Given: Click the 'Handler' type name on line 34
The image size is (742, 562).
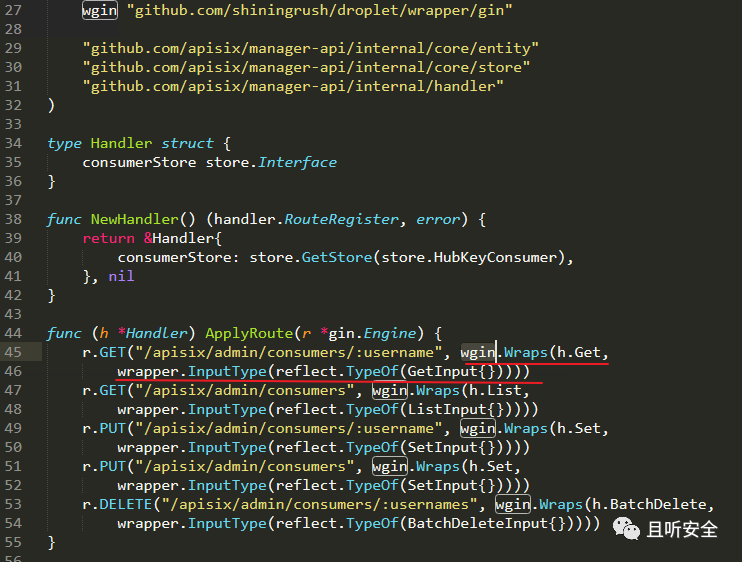Looking at the screenshot, I should click(x=121, y=143).
